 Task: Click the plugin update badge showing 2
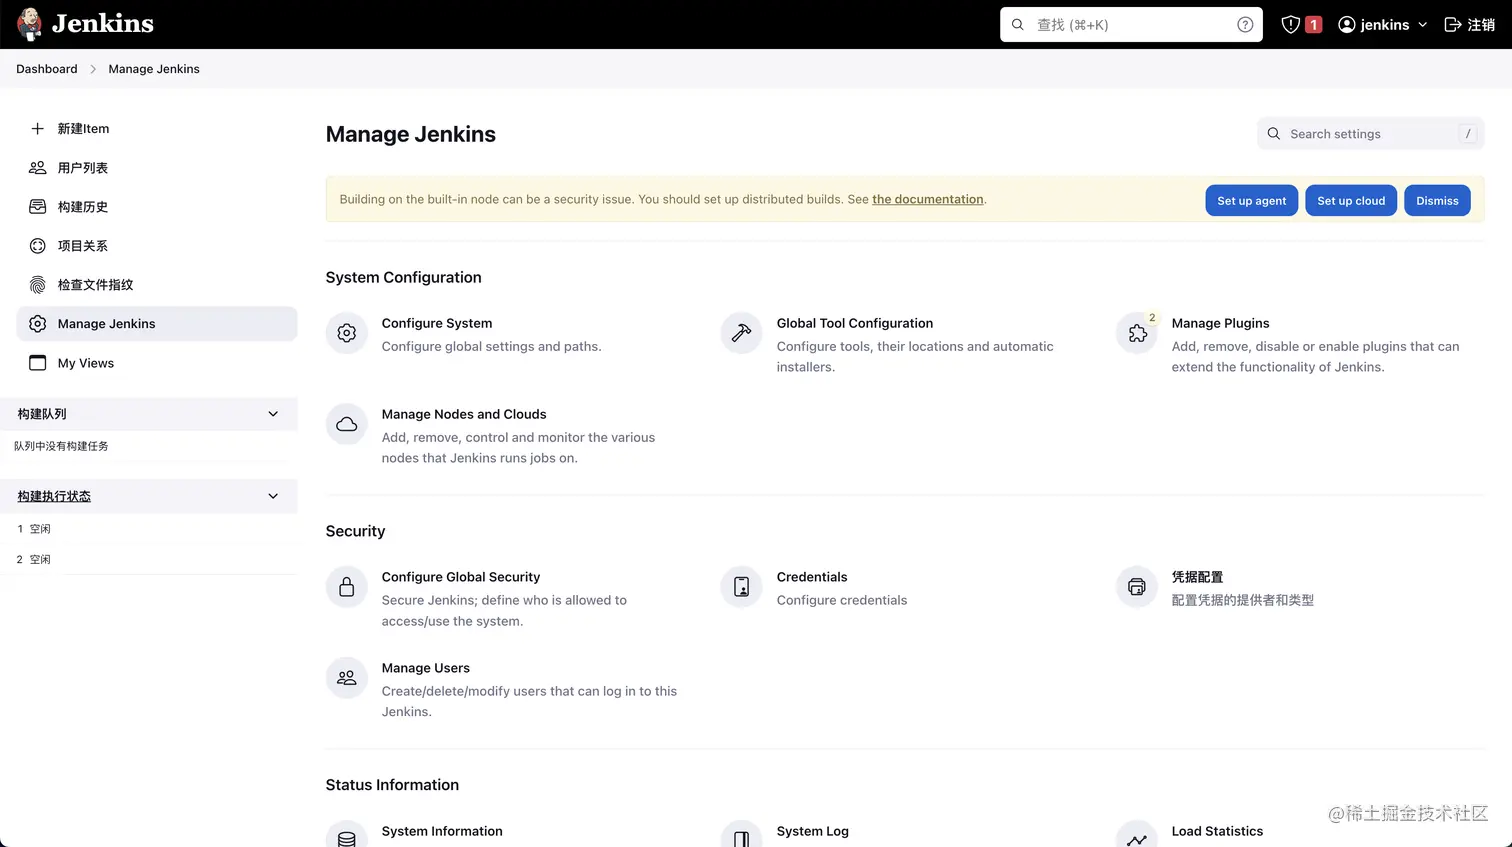1152,318
